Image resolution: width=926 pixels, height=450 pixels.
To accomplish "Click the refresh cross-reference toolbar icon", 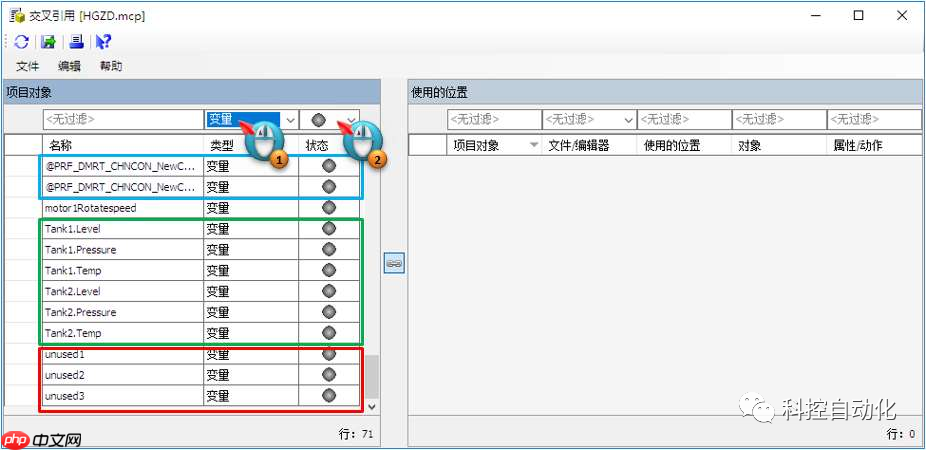I will [22, 41].
